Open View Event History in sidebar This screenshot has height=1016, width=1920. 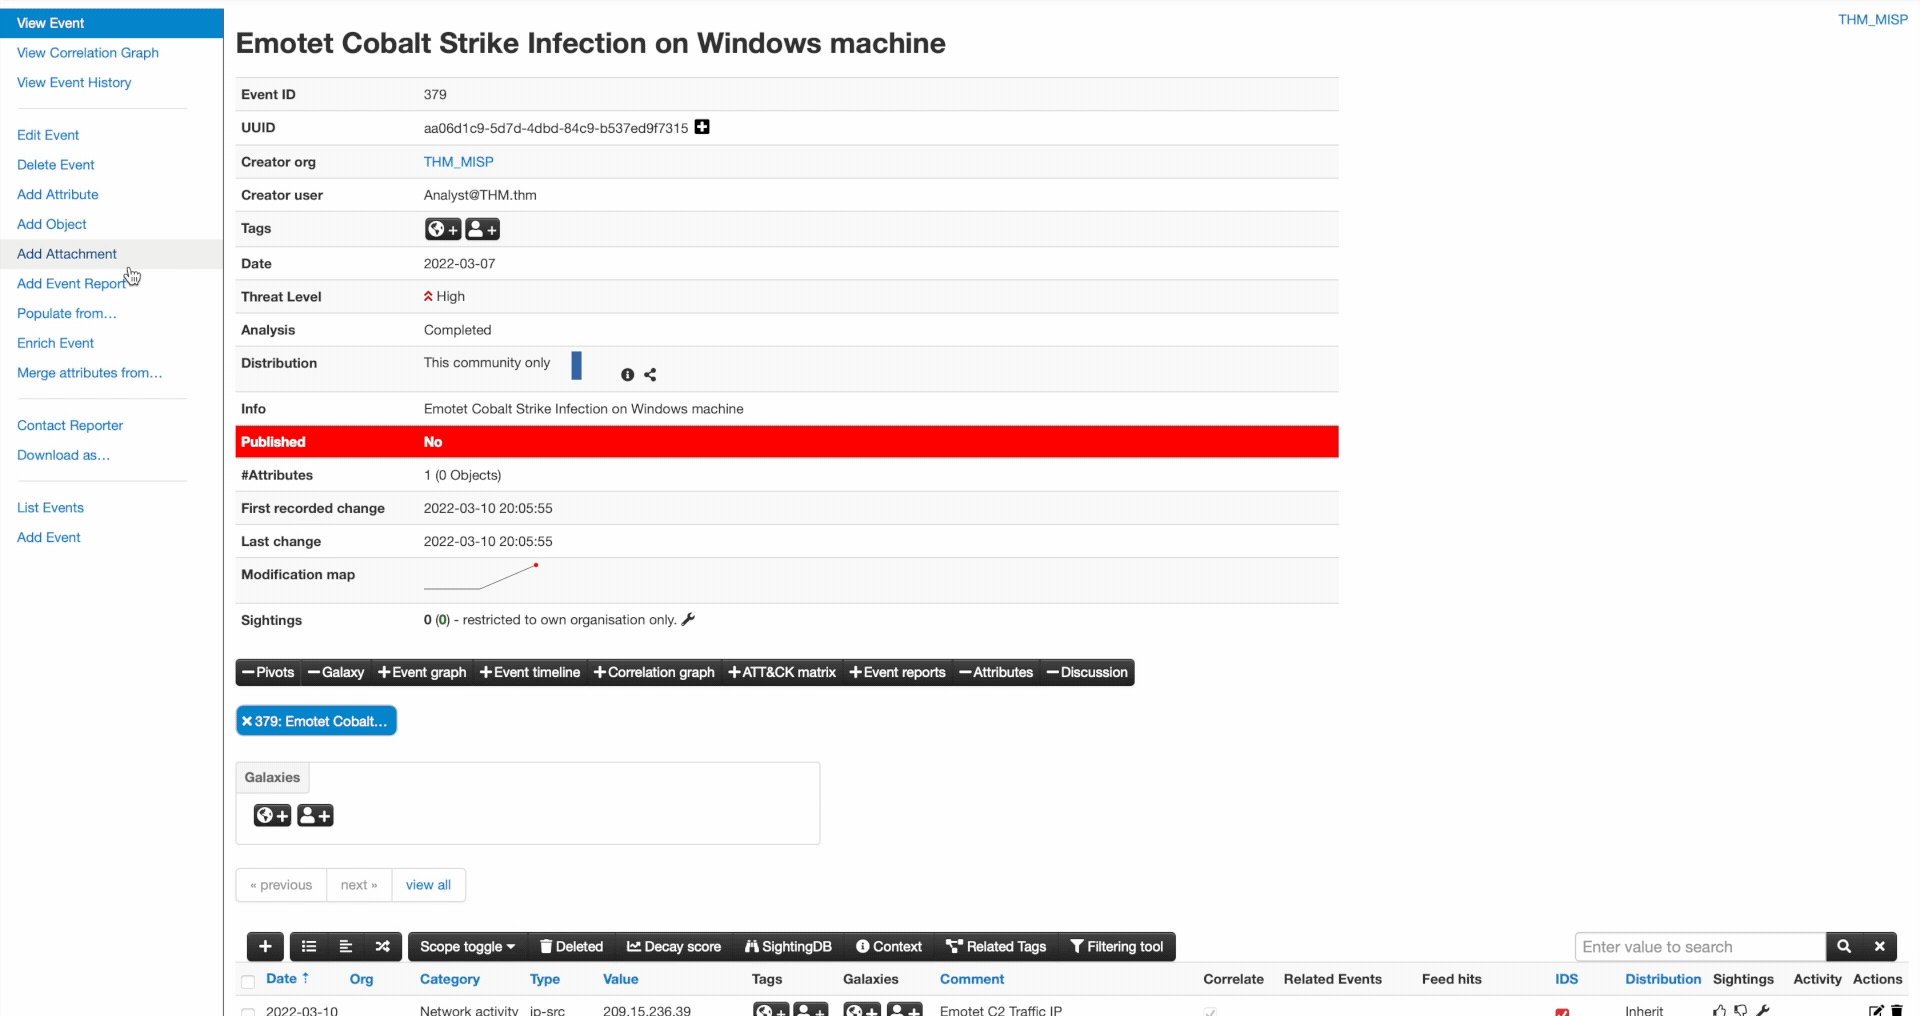point(74,83)
